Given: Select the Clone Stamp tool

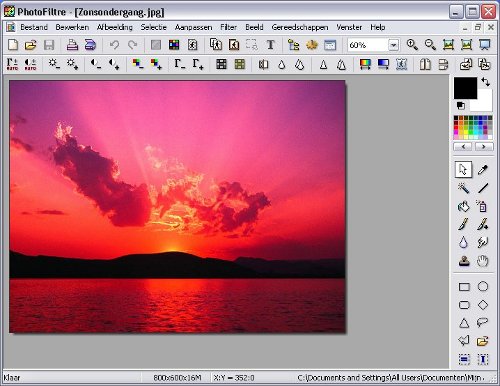Looking at the screenshot, I should (464, 261).
